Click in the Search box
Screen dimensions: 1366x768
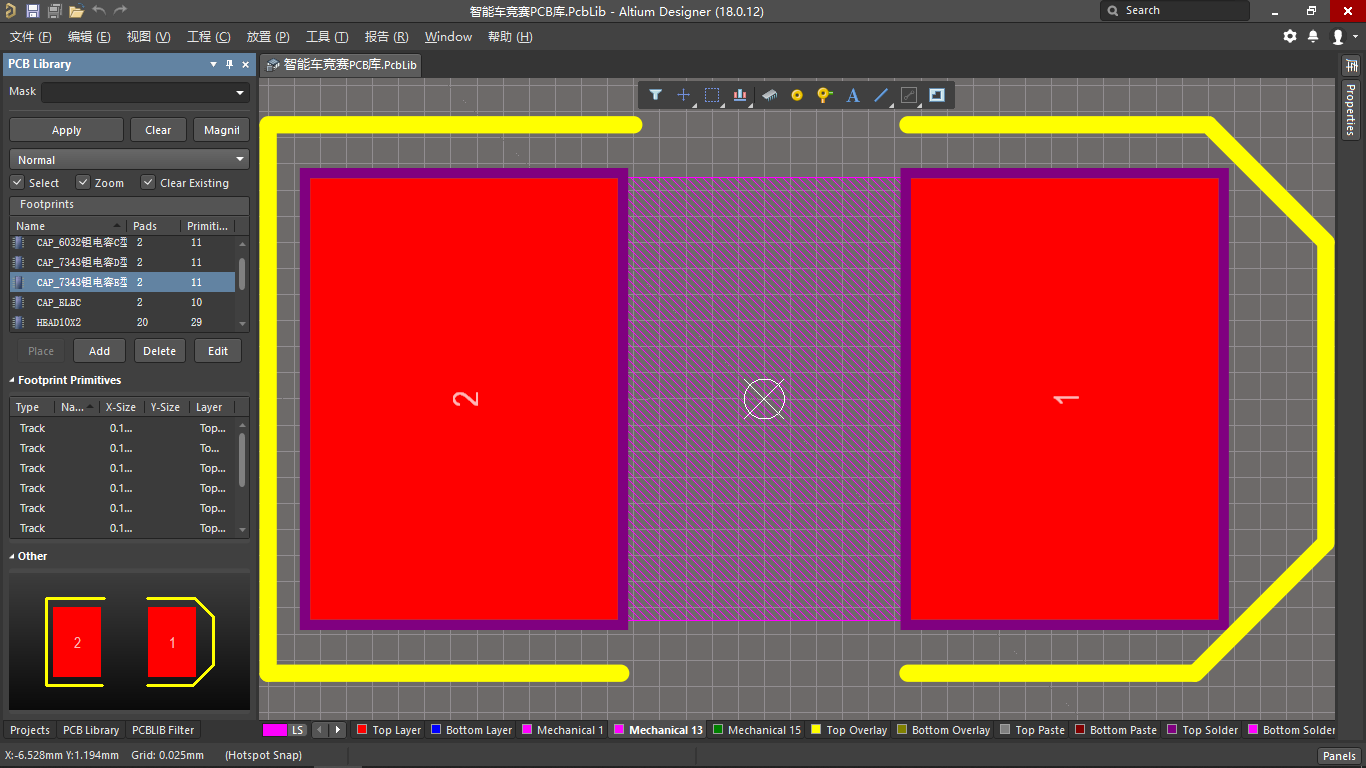tap(1175, 11)
